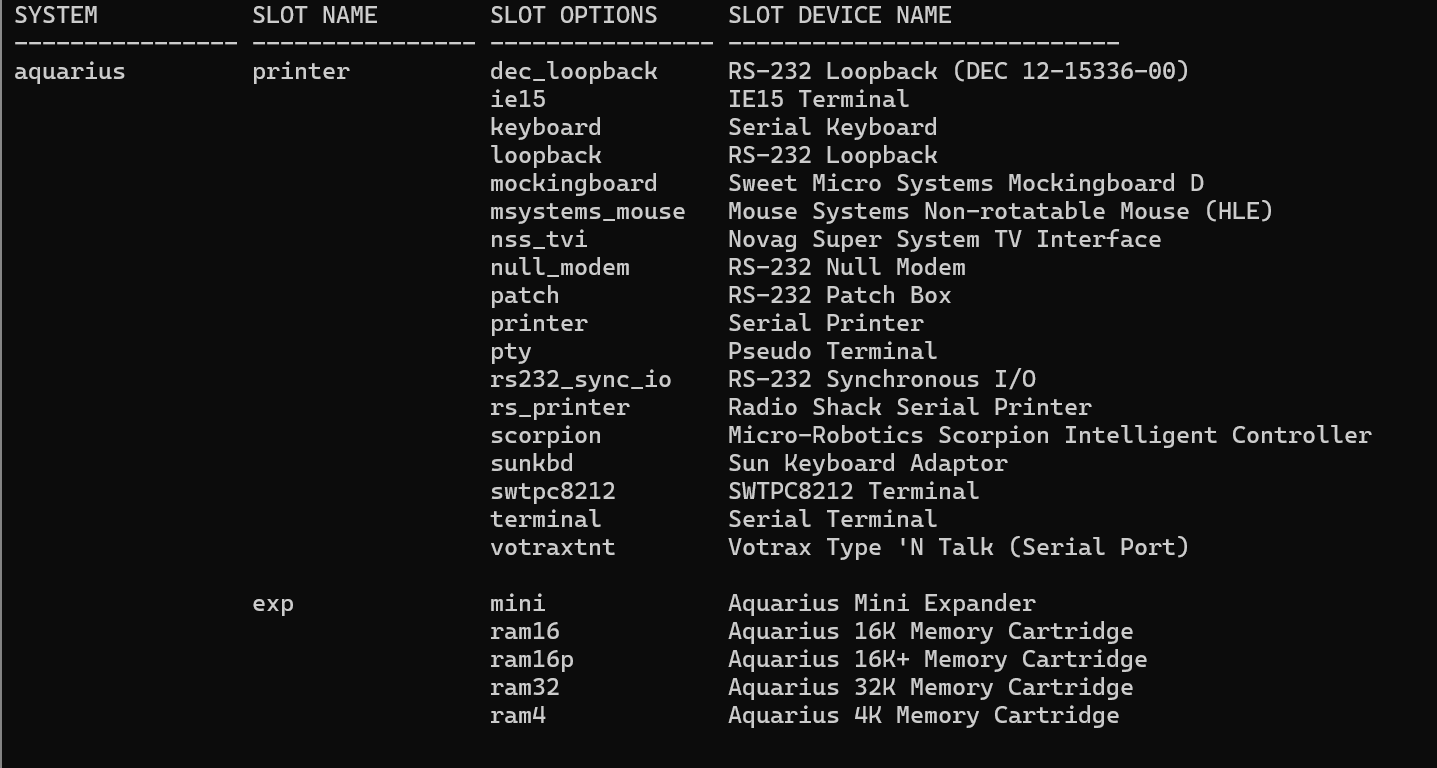This screenshot has height=768, width=1437.
Task: Select Aquarius Mini Expander device name
Action: pyautogui.click(x=882, y=603)
